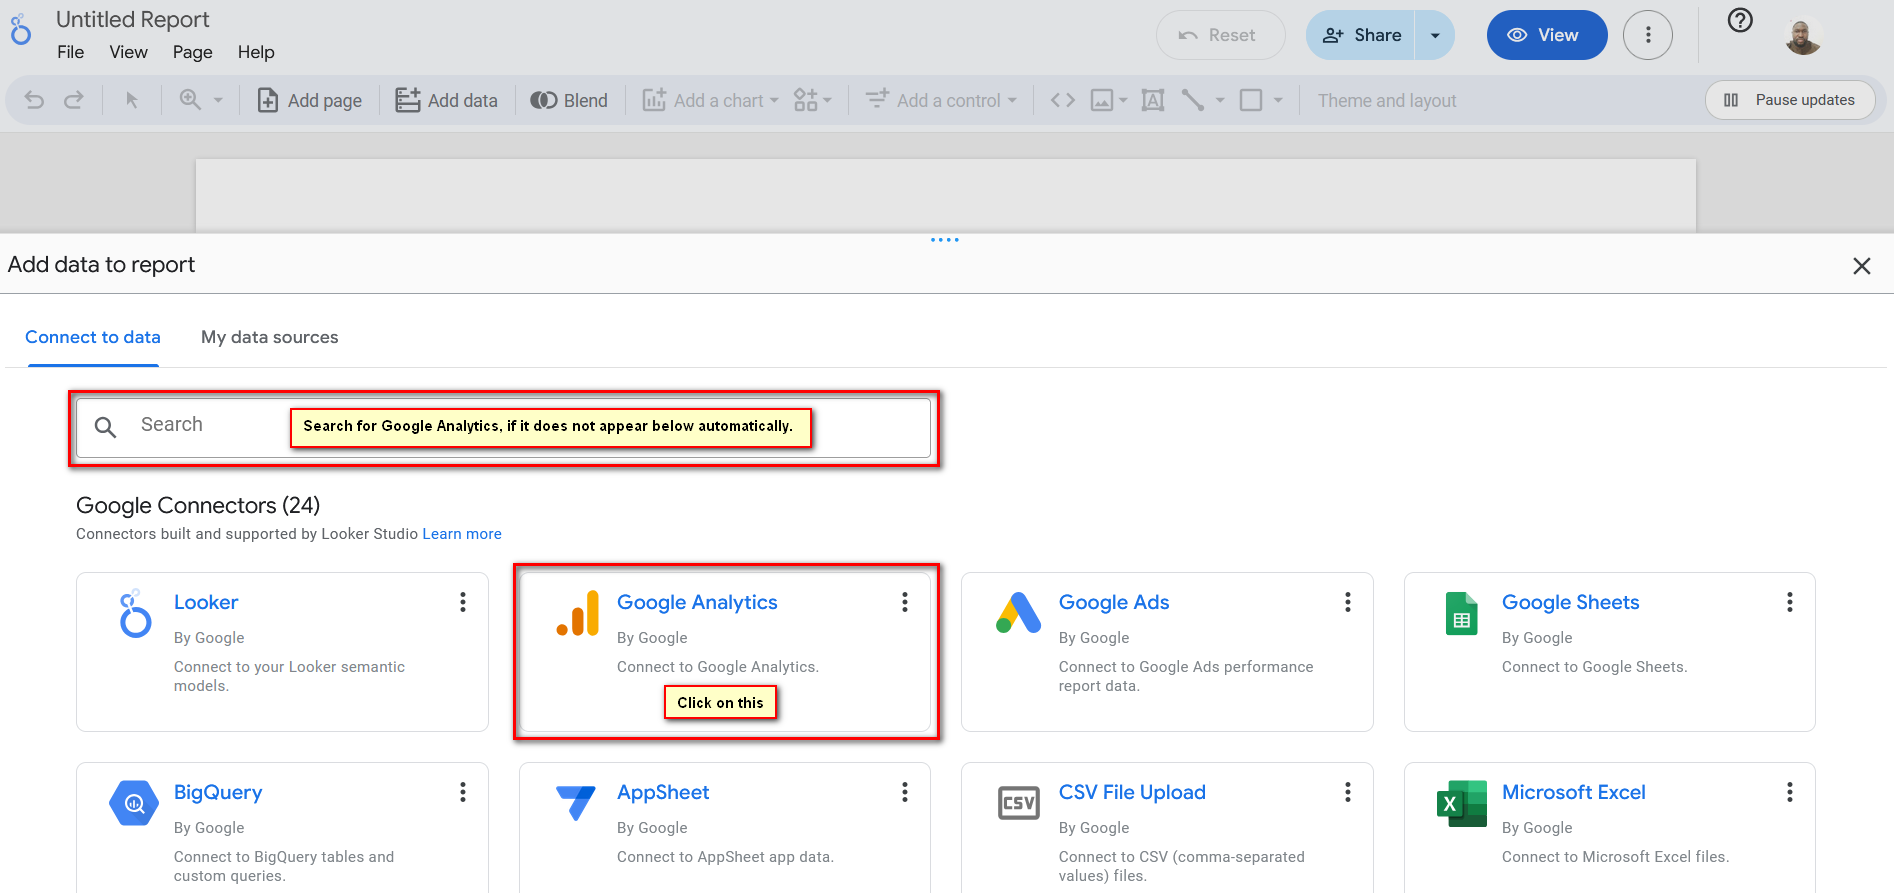Click the zoom magnifier icon
Image resolution: width=1894 pixels, height=894 pixels.
coord(190,100)
